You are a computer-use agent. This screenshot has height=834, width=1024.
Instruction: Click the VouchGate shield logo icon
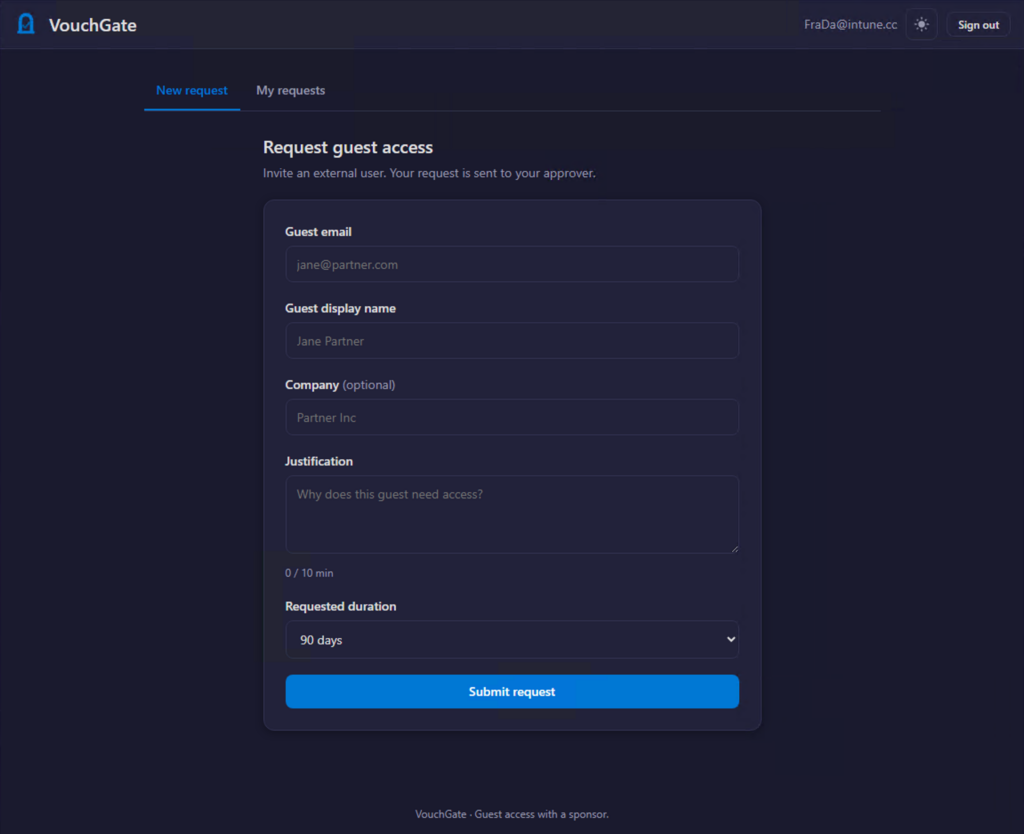[x=26, y=24]
